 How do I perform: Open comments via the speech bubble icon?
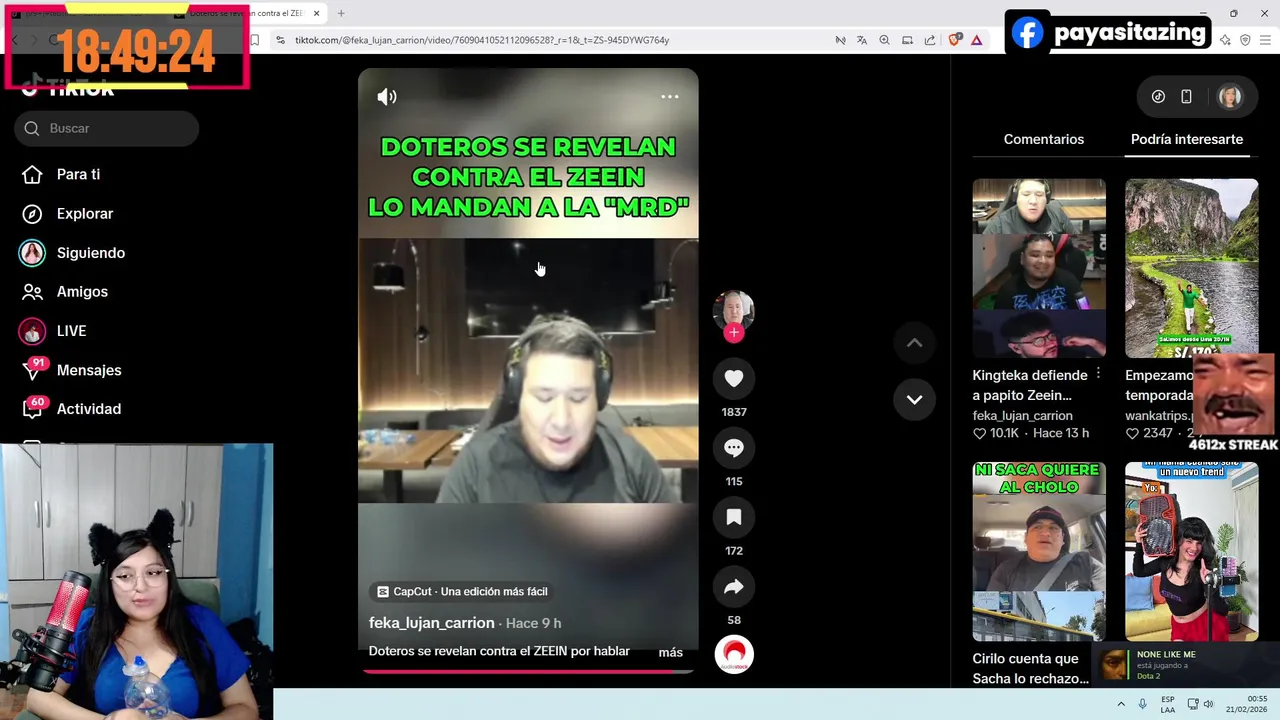(x=734, y=448)
